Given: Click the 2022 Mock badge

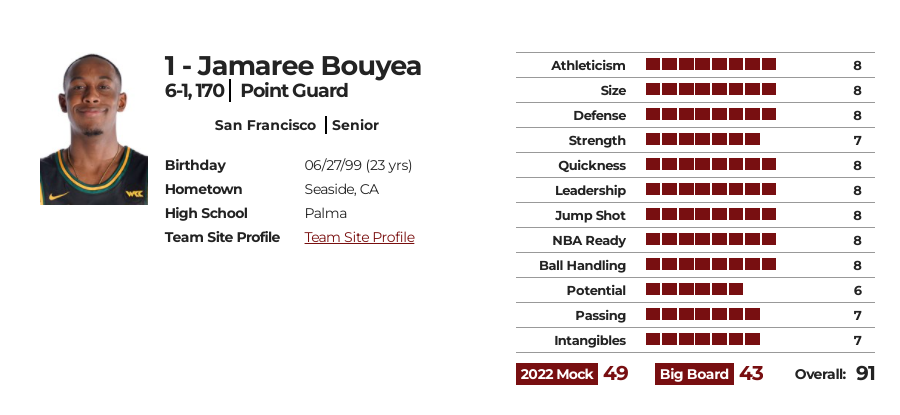Looking at the screenshot, I should click(x=557, y=374).
